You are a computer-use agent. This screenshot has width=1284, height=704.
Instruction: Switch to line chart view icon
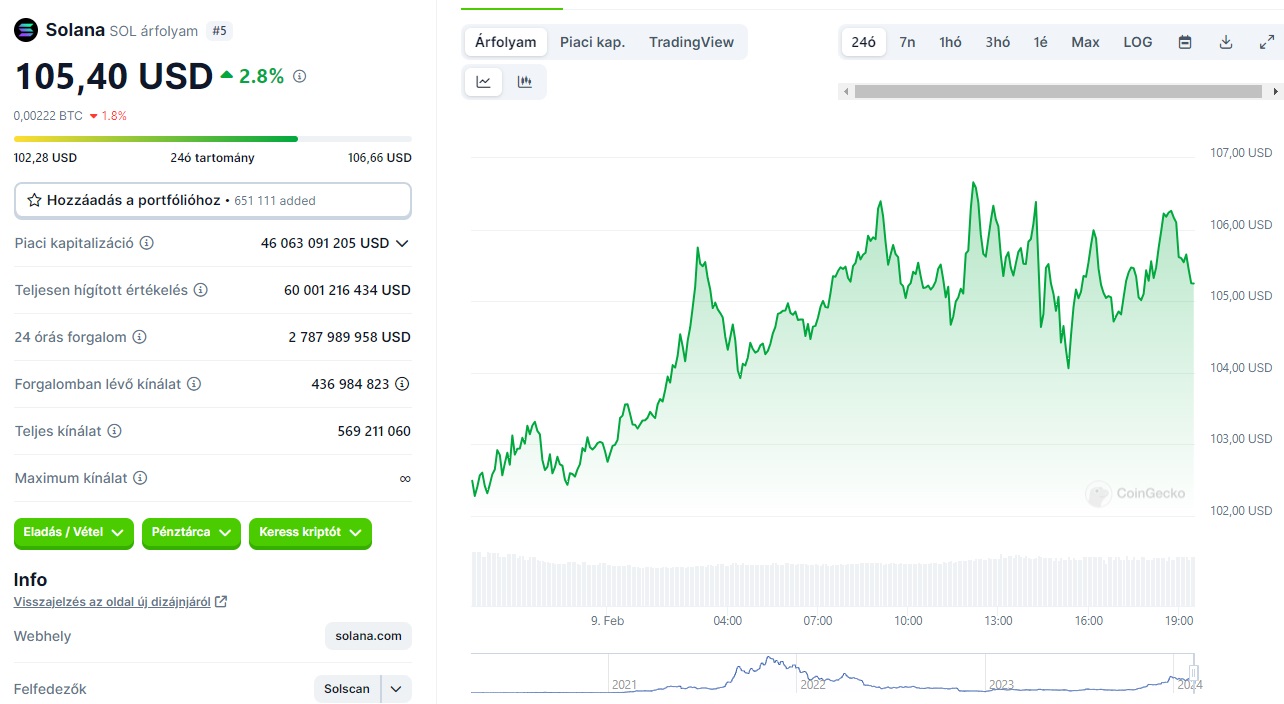point(484,82)
